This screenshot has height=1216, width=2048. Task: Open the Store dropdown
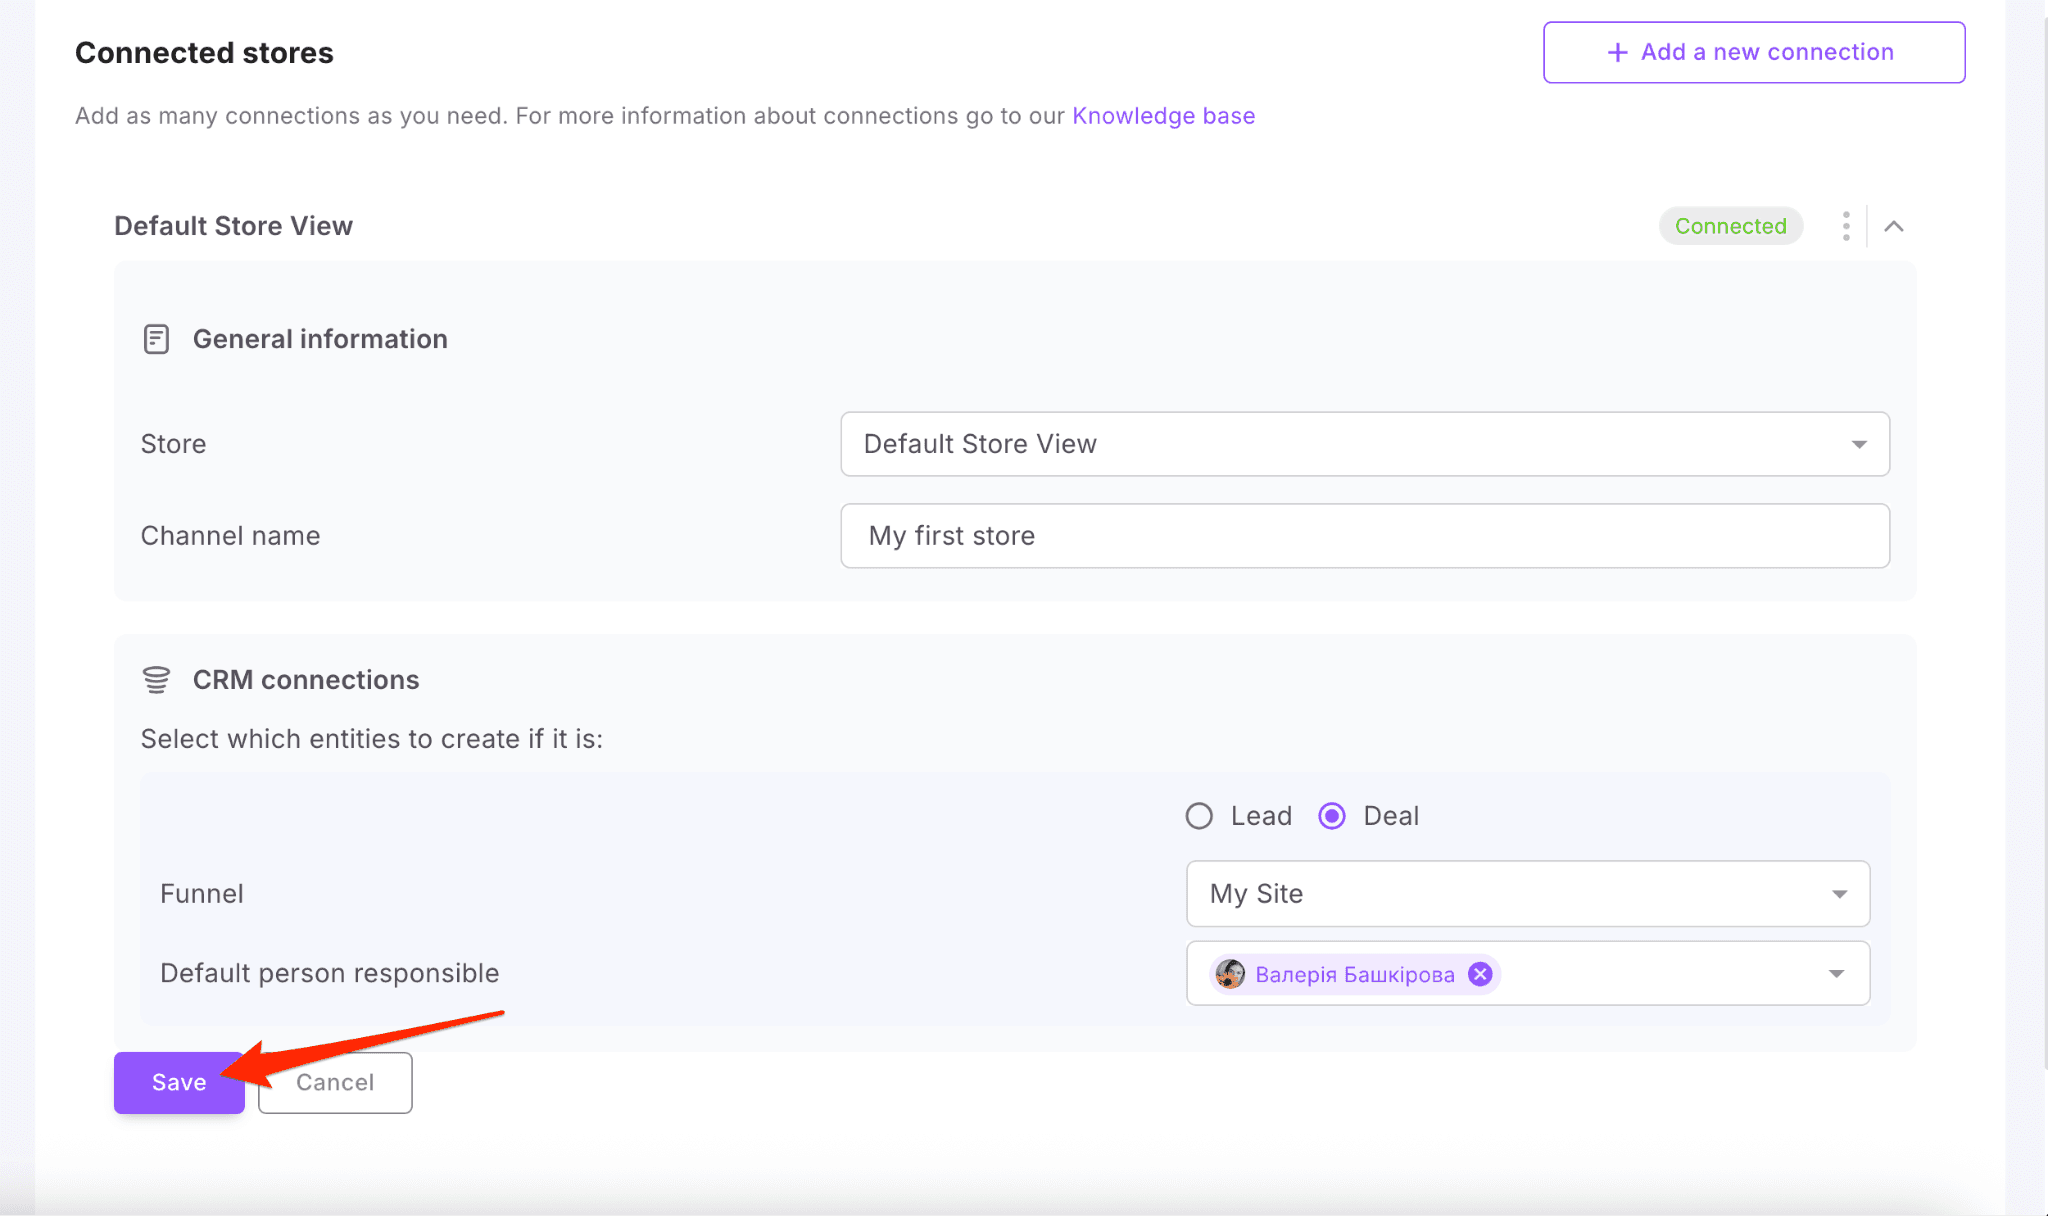pyautogui.click(x=1364, y=444)
